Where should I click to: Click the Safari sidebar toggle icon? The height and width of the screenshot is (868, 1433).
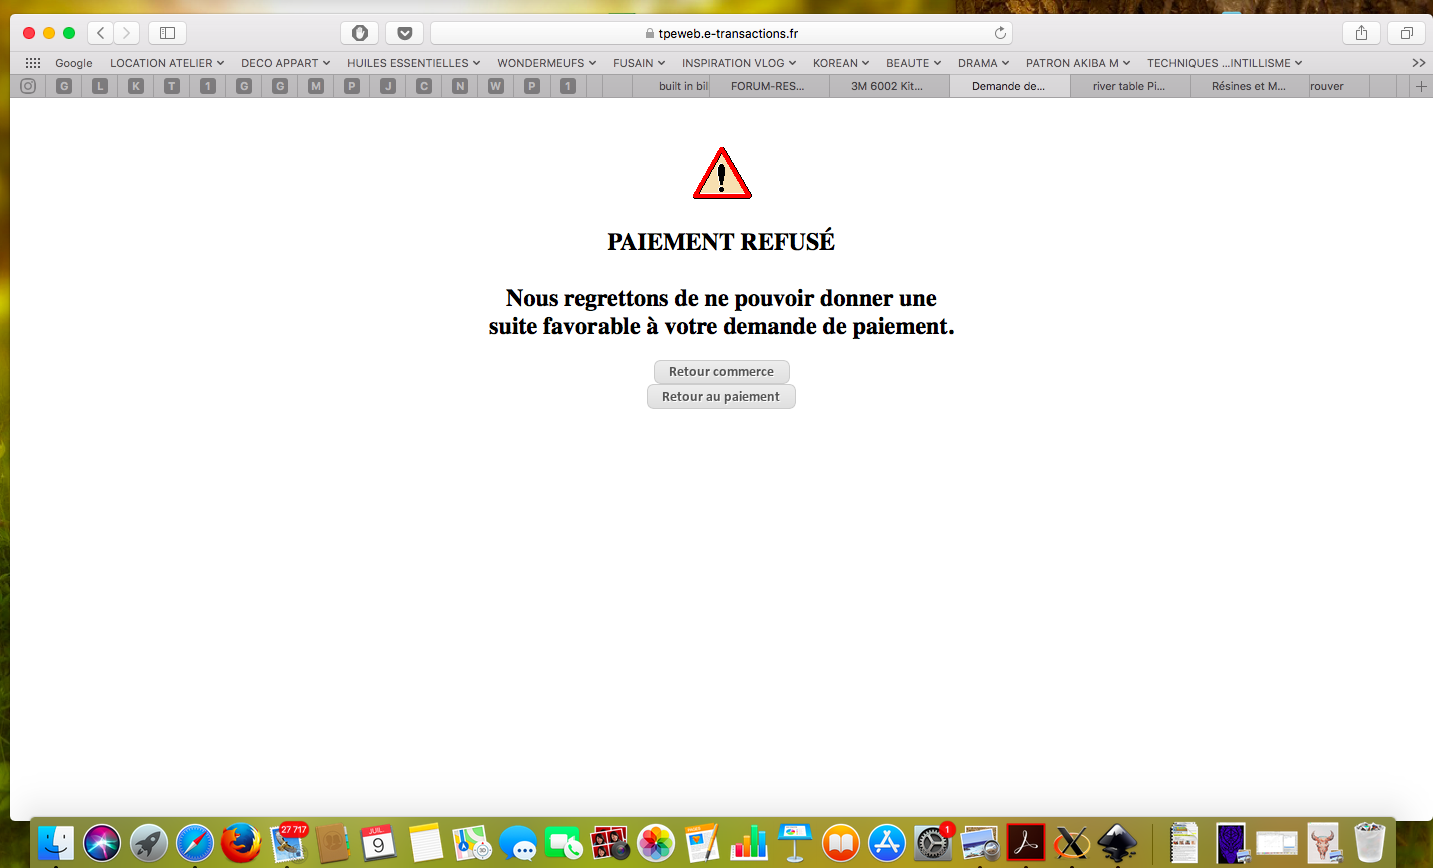coord(167,33)
